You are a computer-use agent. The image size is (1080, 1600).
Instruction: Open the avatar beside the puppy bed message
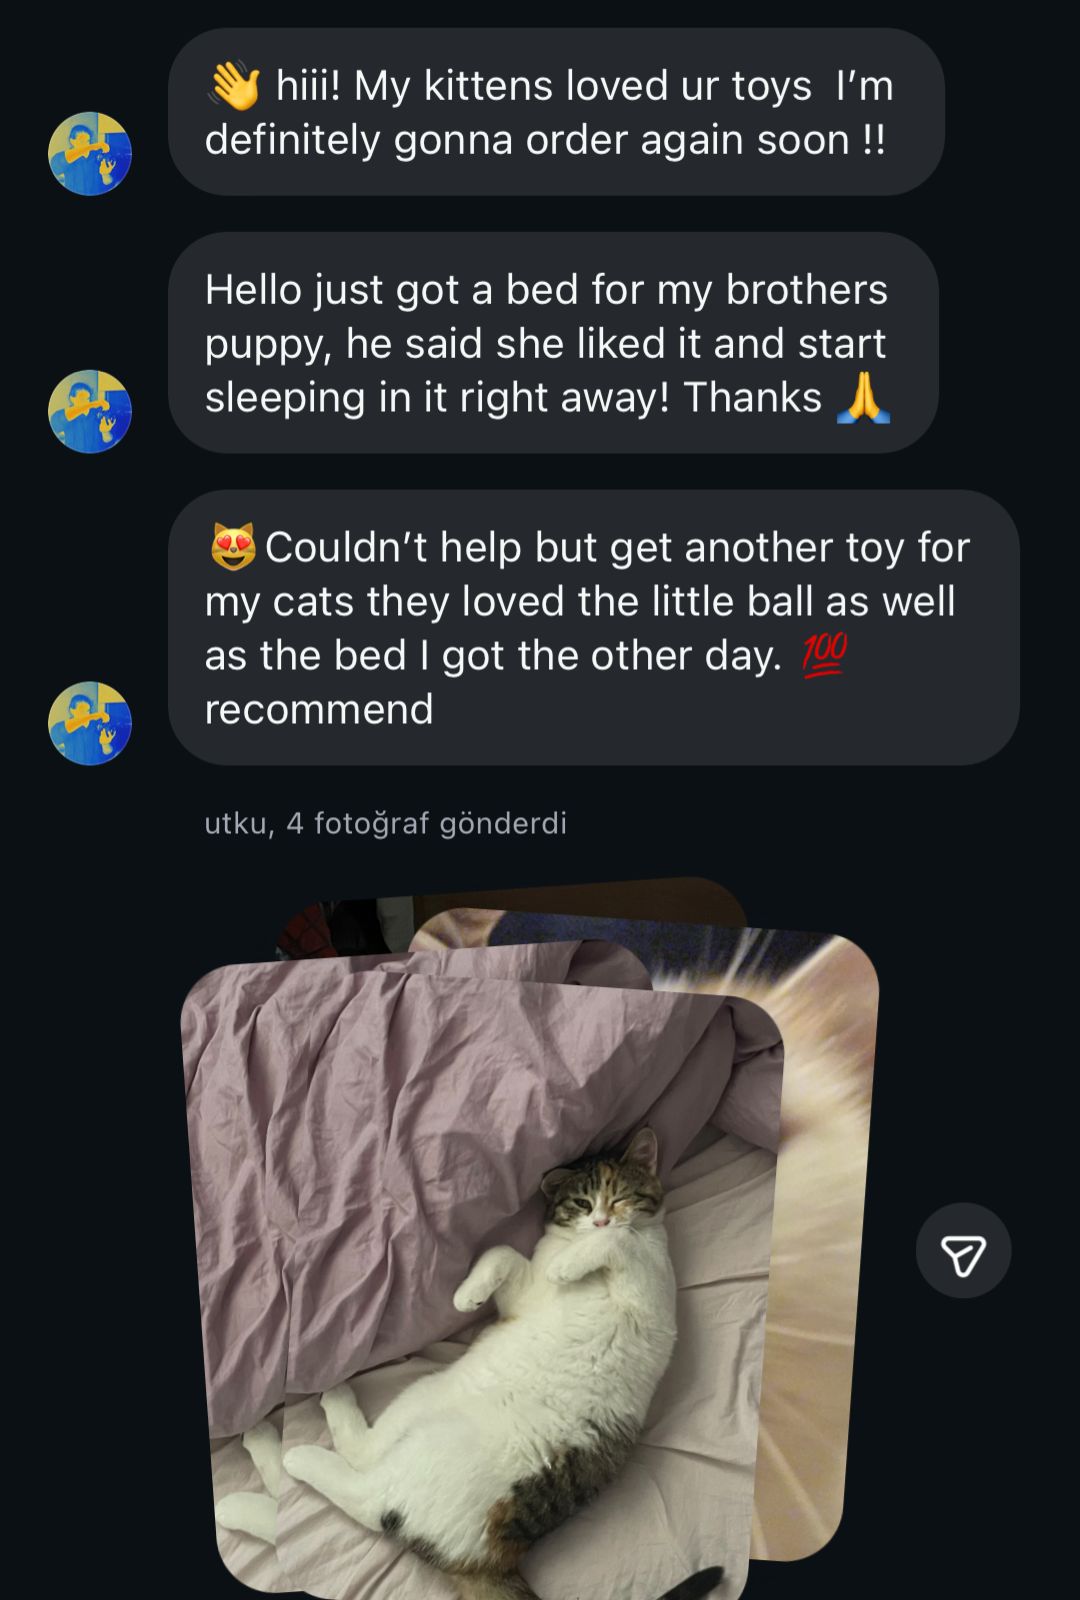pyautogui.click(x=90, y=411)
